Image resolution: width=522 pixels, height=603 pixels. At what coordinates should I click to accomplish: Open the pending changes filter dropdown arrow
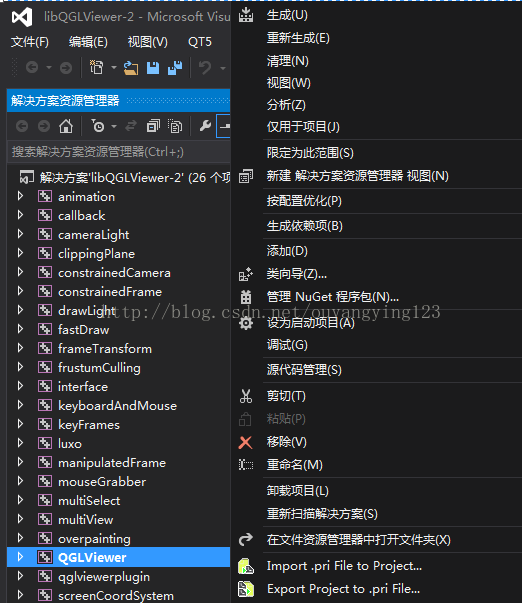point(114,126)
